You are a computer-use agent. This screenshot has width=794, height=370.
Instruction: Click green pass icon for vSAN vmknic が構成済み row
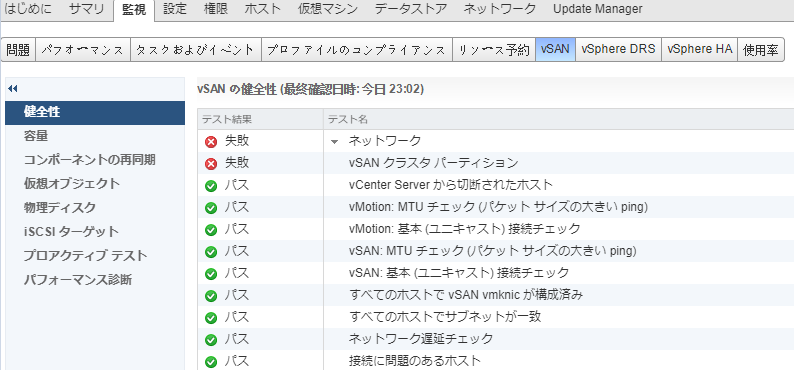click(211, 296)
